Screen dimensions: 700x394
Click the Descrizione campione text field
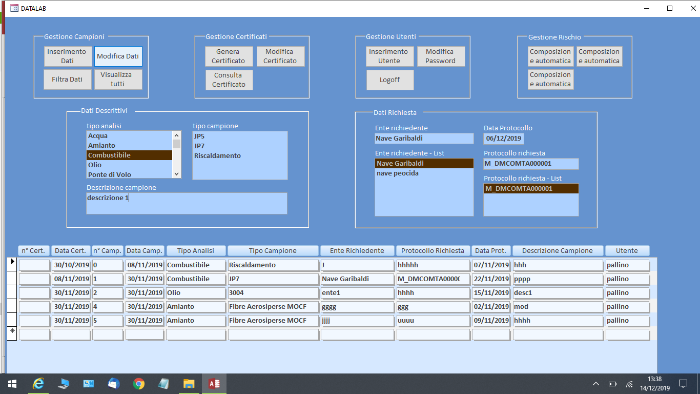[187, 203]
